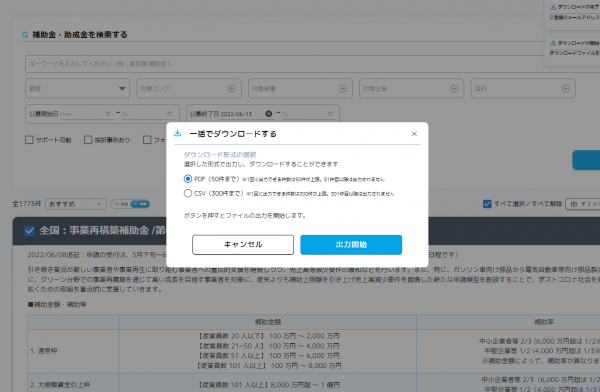Click the 補助金・助成金を検索する heading
Viewport: 600px width, 392px height.
pyautogui.click(x=80, y=35)
